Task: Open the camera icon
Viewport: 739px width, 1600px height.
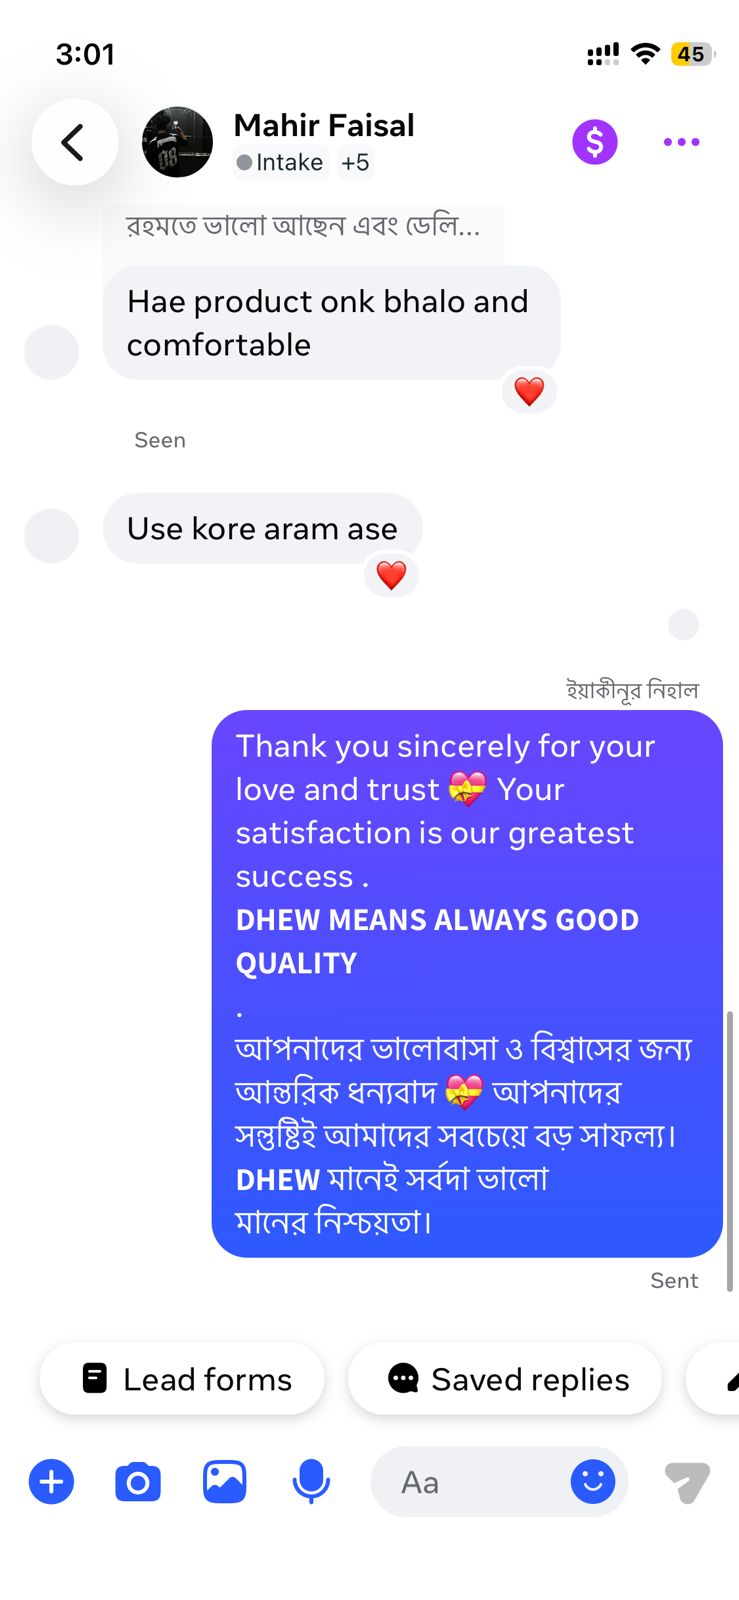Action: pos(138,1481)
